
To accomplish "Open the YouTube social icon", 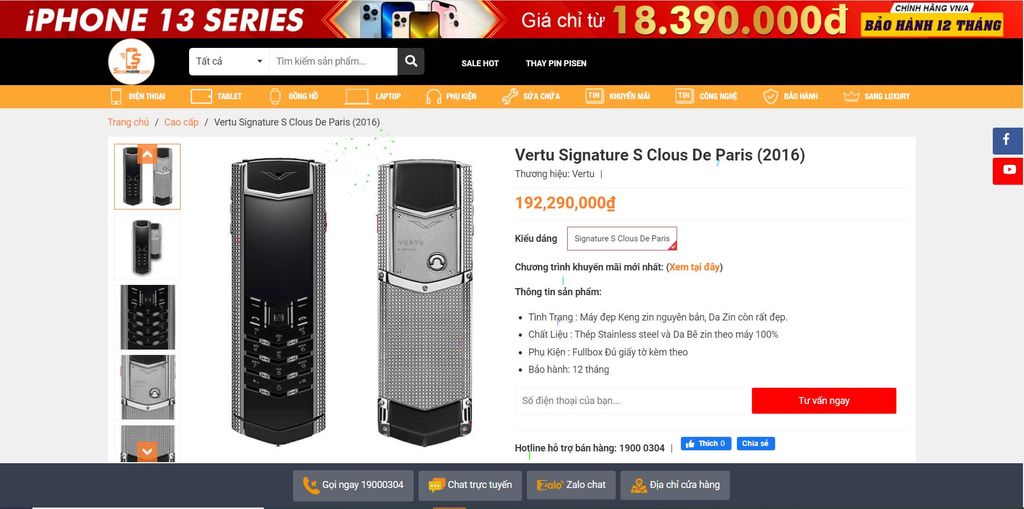I will tap(1007, 171).
